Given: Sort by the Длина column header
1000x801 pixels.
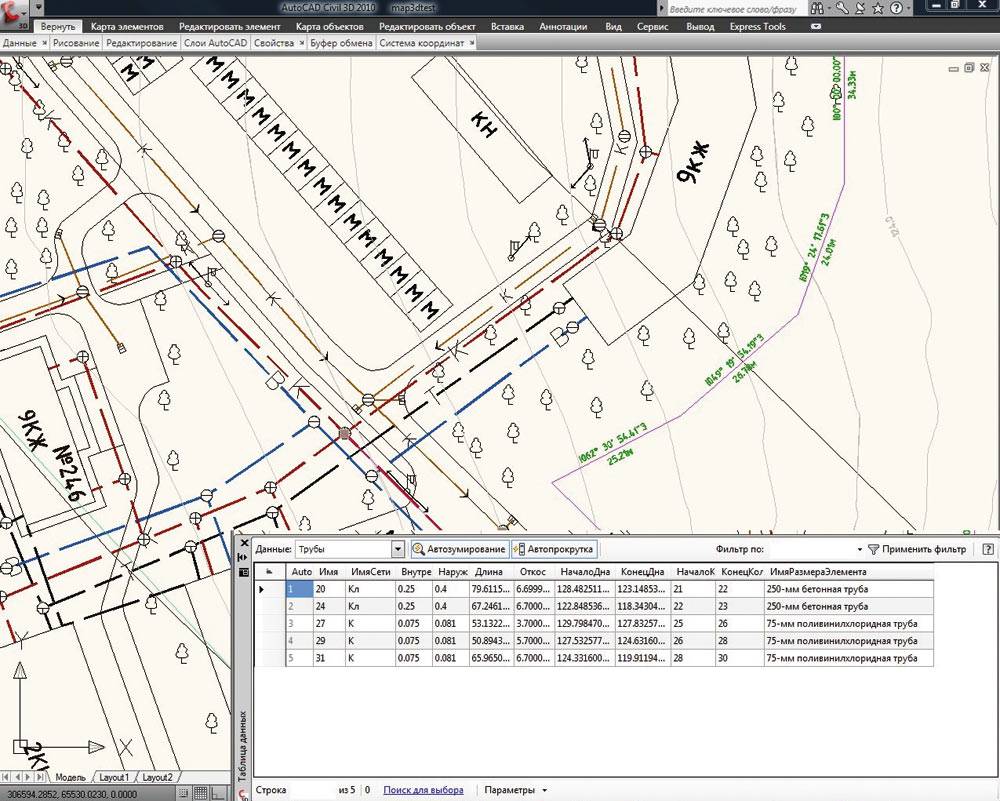Looking at the screenshot, I should click(x=491, y=572).
